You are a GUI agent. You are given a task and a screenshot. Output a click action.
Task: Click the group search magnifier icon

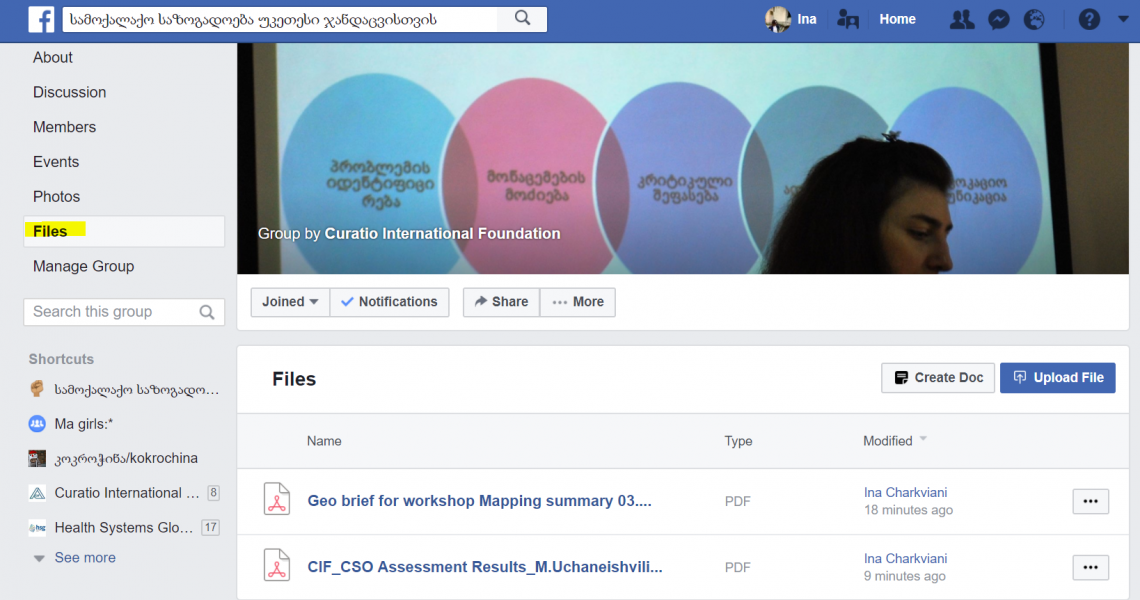[207, 312]
